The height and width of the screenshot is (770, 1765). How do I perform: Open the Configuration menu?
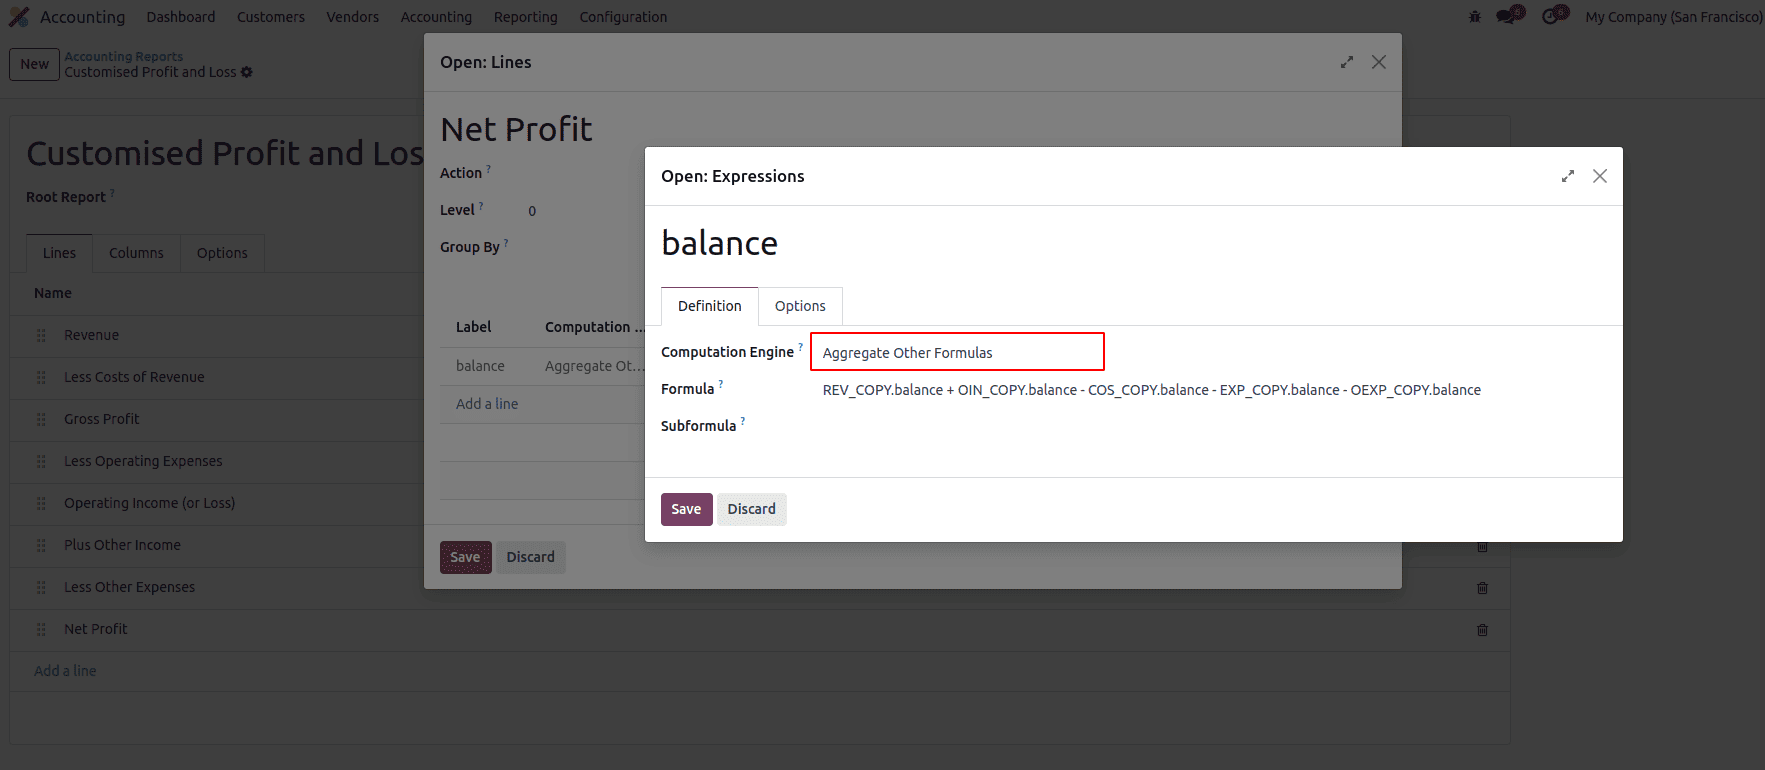623,17
